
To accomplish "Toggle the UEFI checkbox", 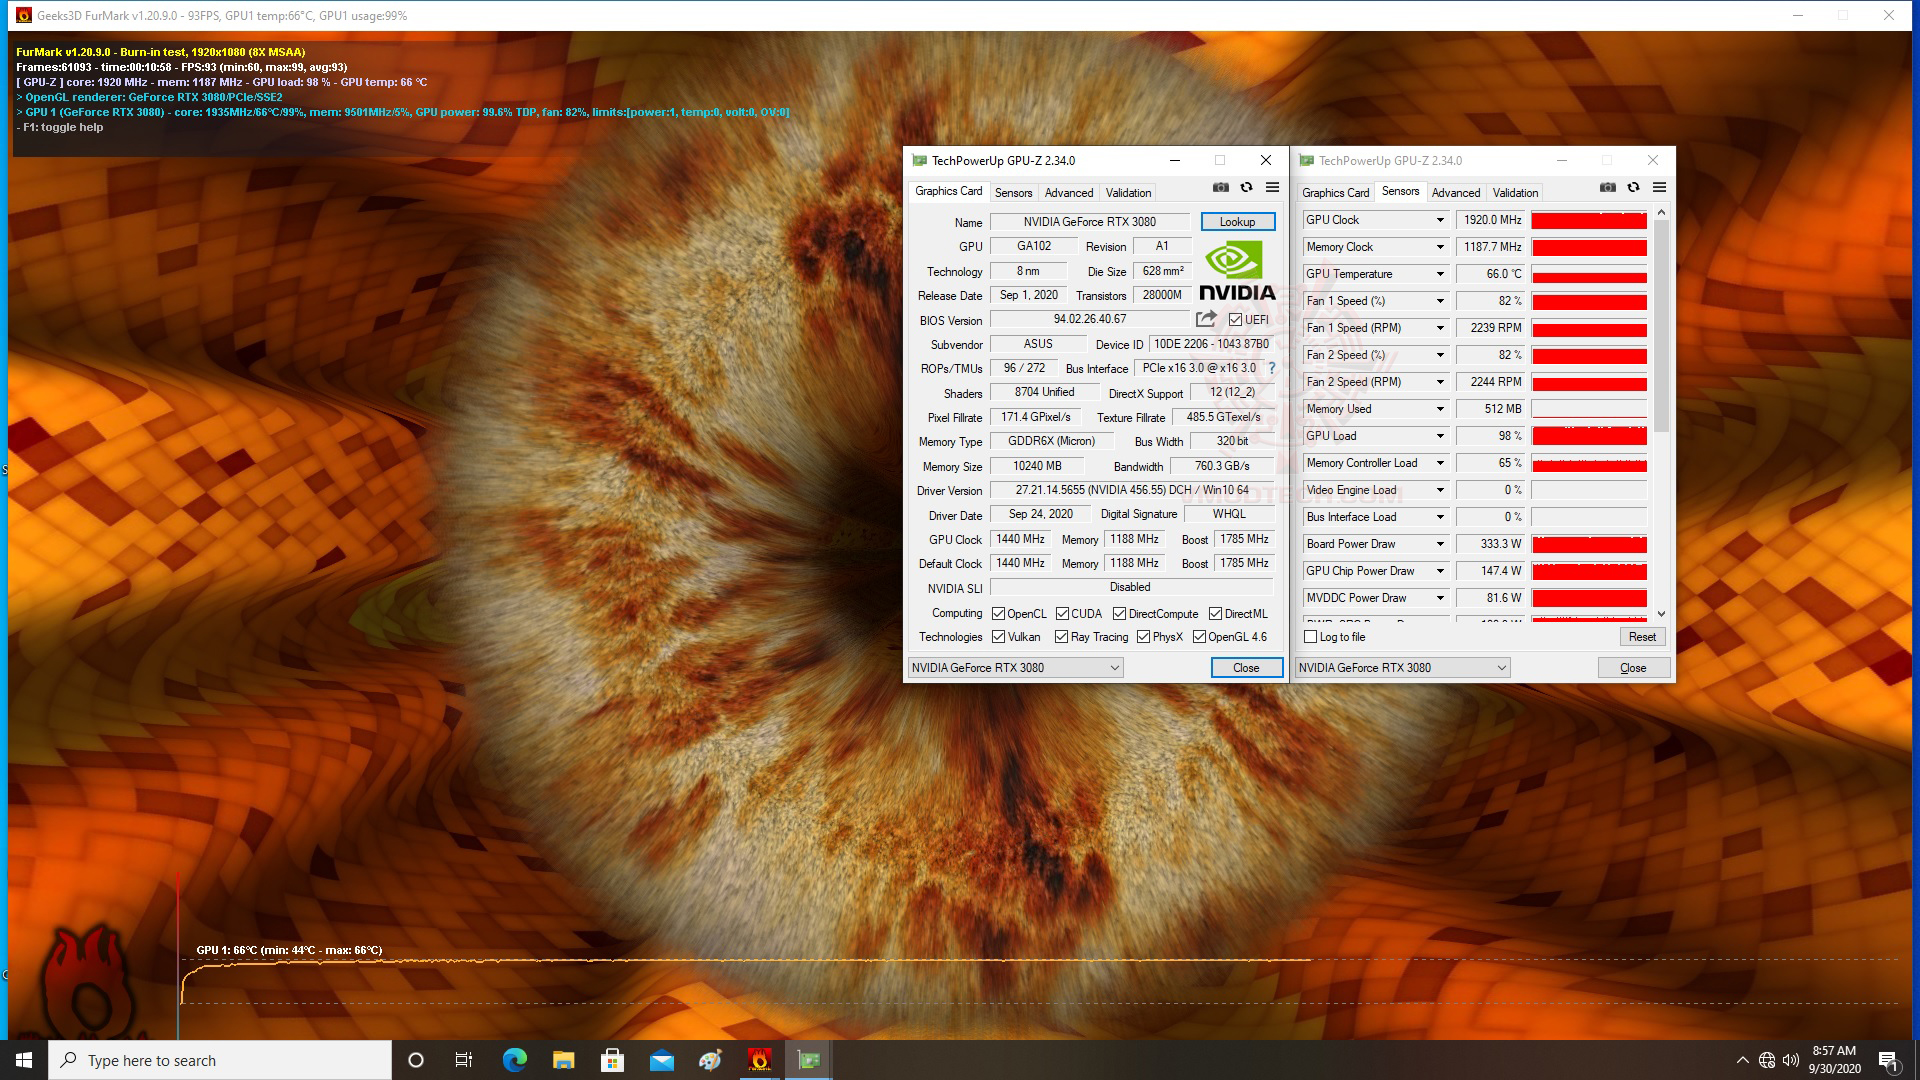I will [1235, 320].
